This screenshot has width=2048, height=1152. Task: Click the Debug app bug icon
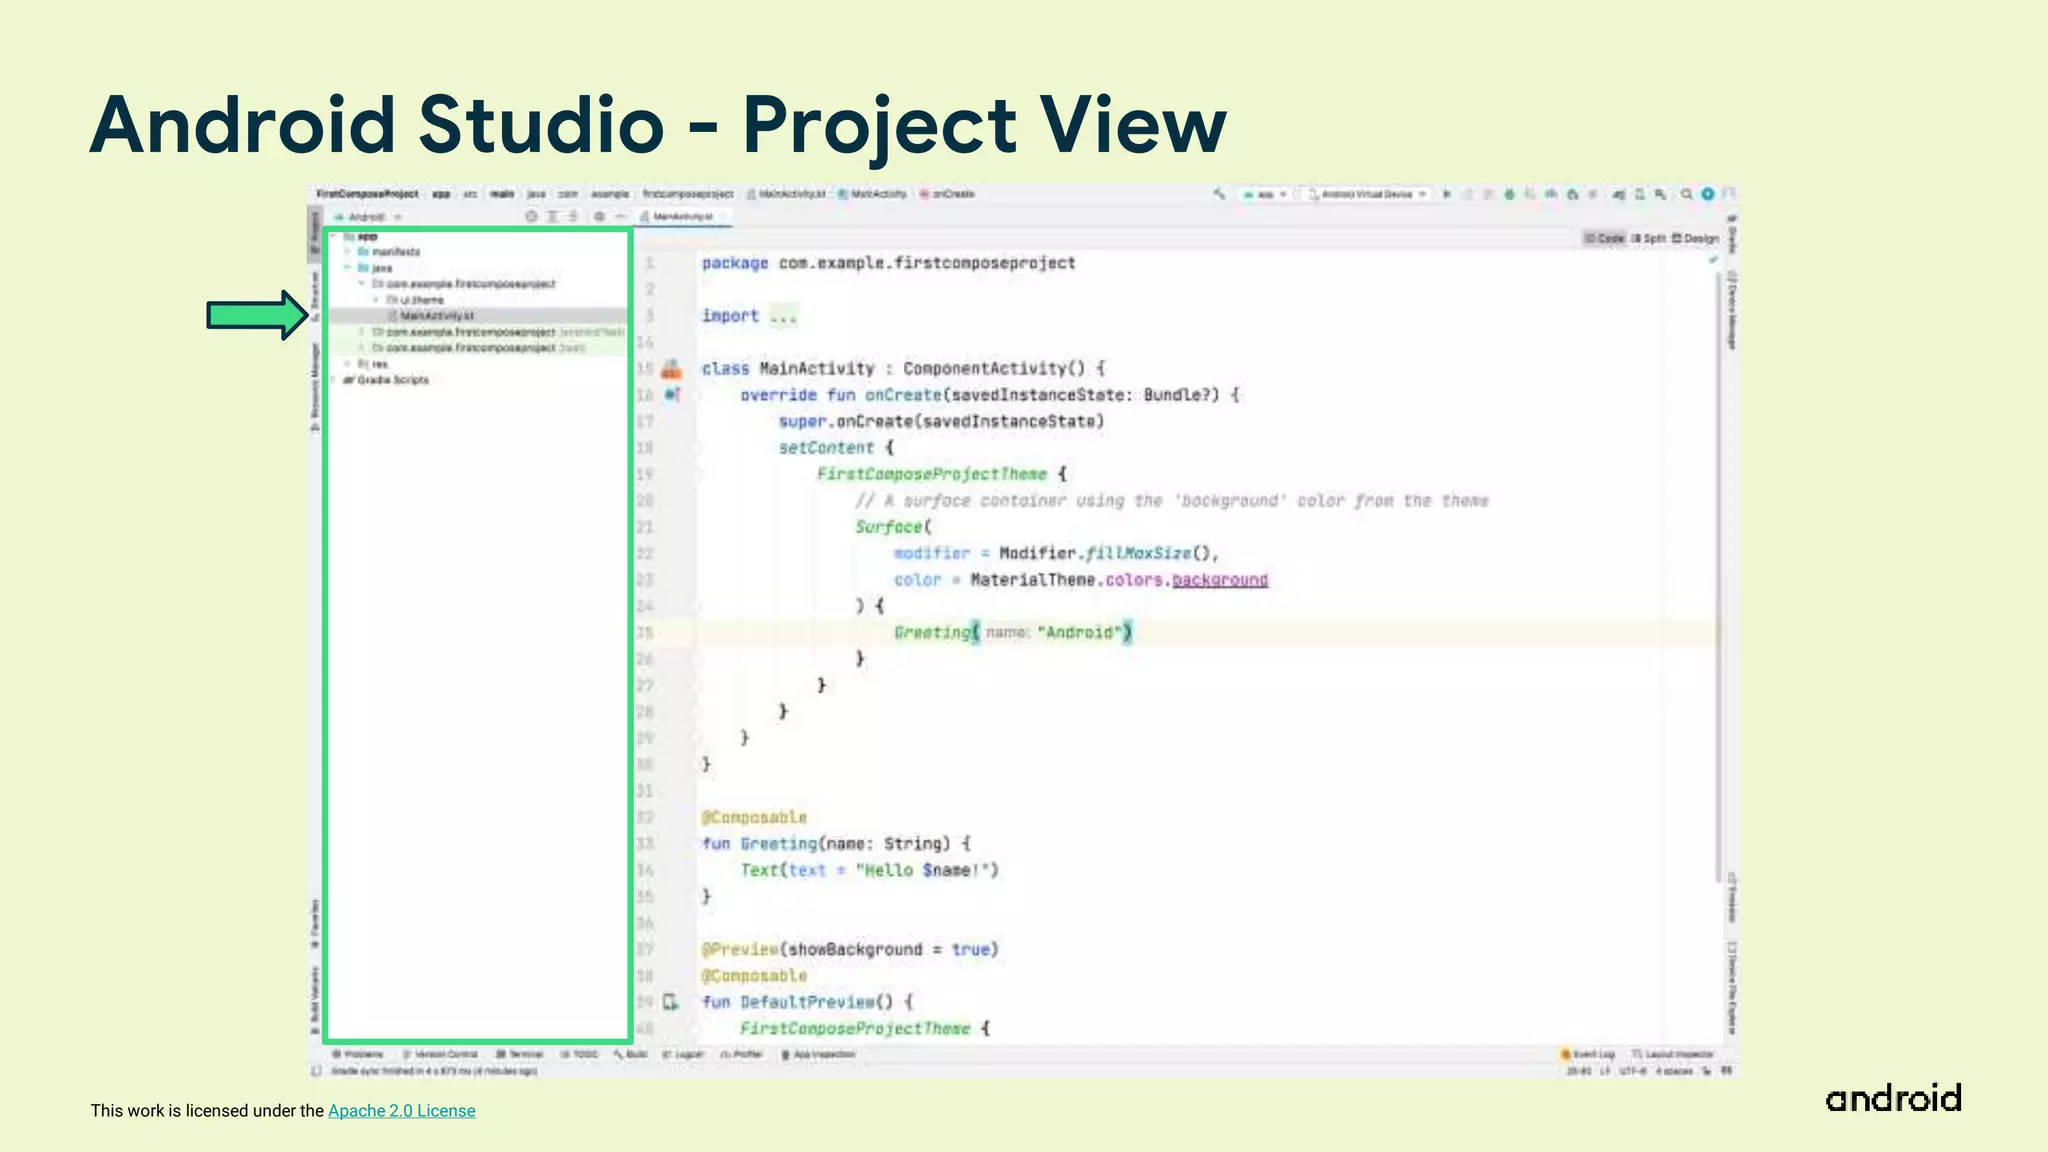[x=1509, y=194]
